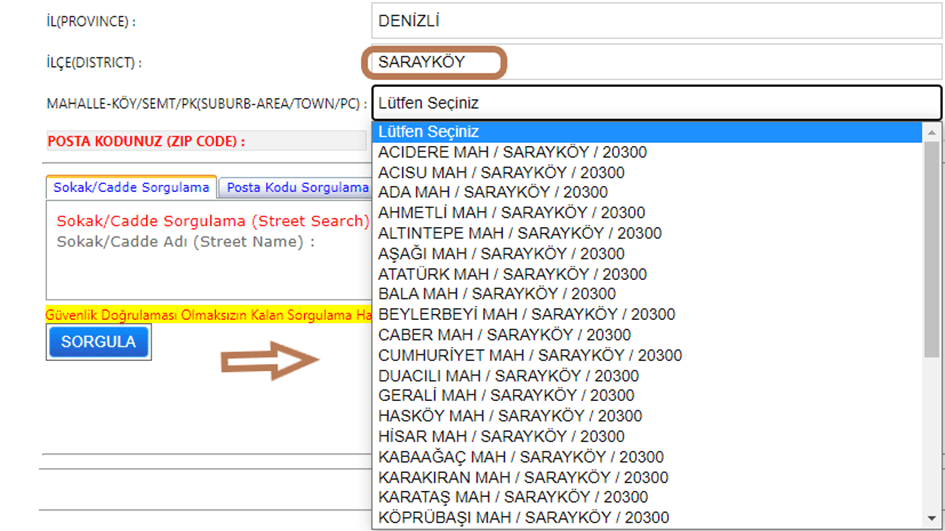
Task: Pick BEYLERBEYİ MAH / SARAYKÖY option
Action: click(526, 314)
